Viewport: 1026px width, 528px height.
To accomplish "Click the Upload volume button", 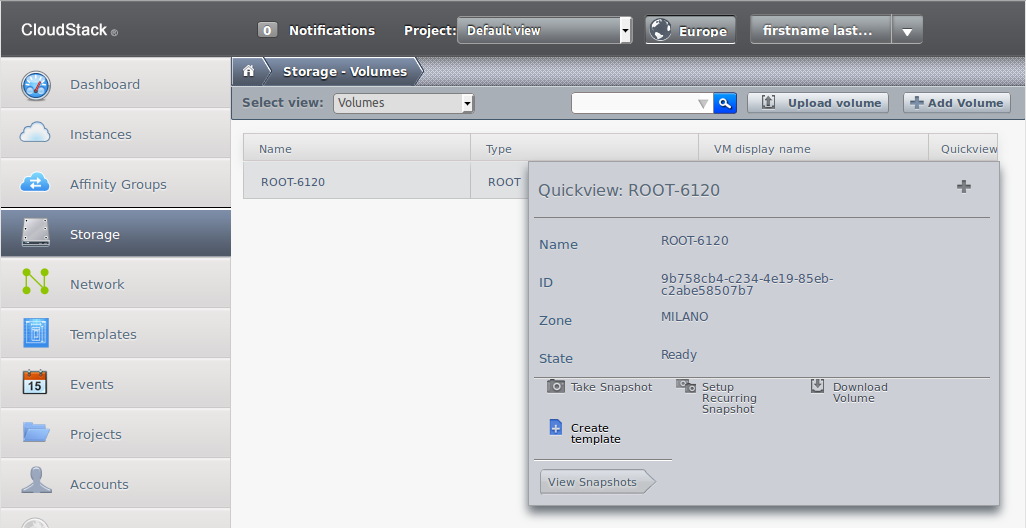I will (818, 103).
